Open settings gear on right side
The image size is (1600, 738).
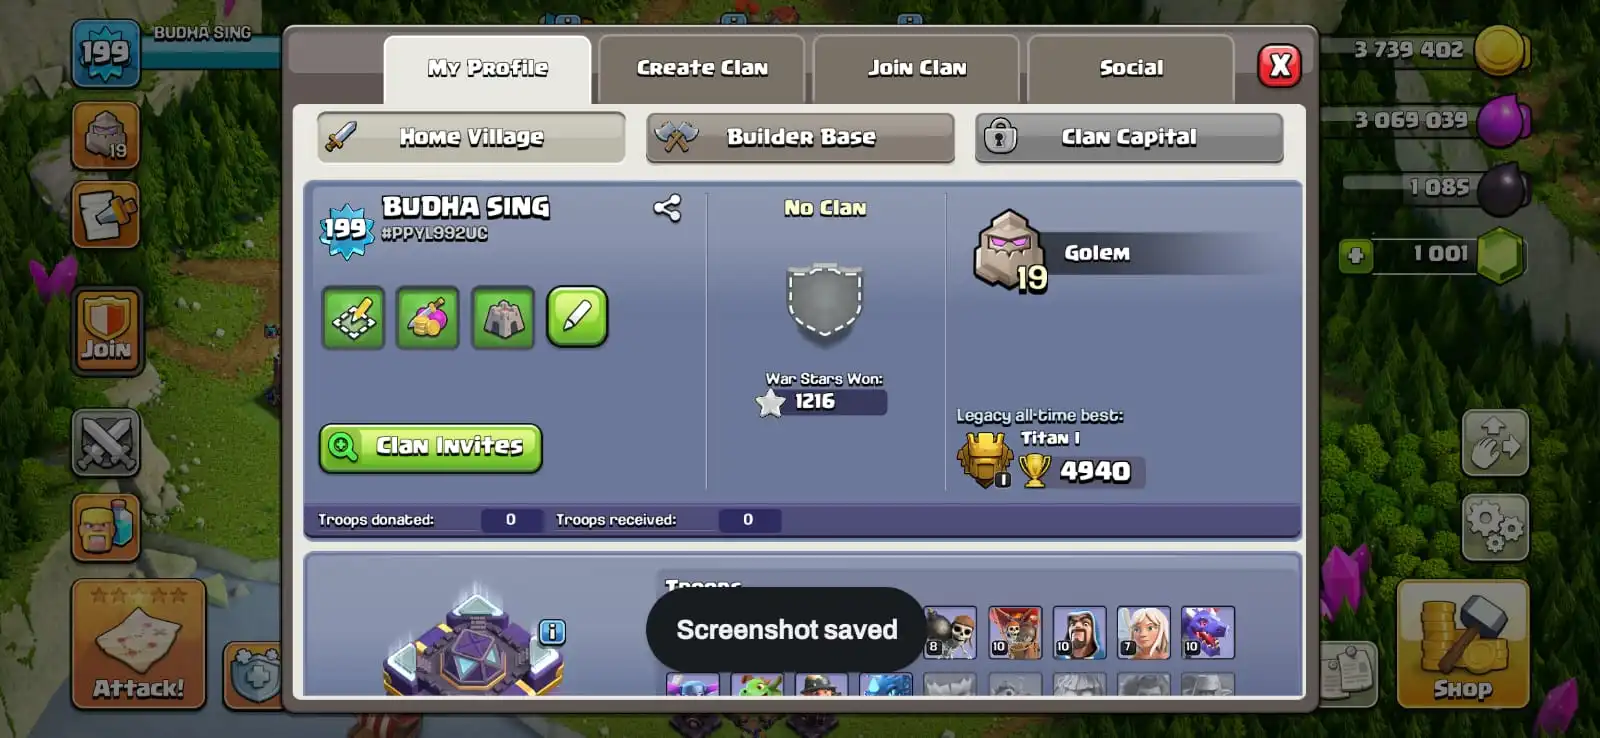click(x=1495, y=527)
